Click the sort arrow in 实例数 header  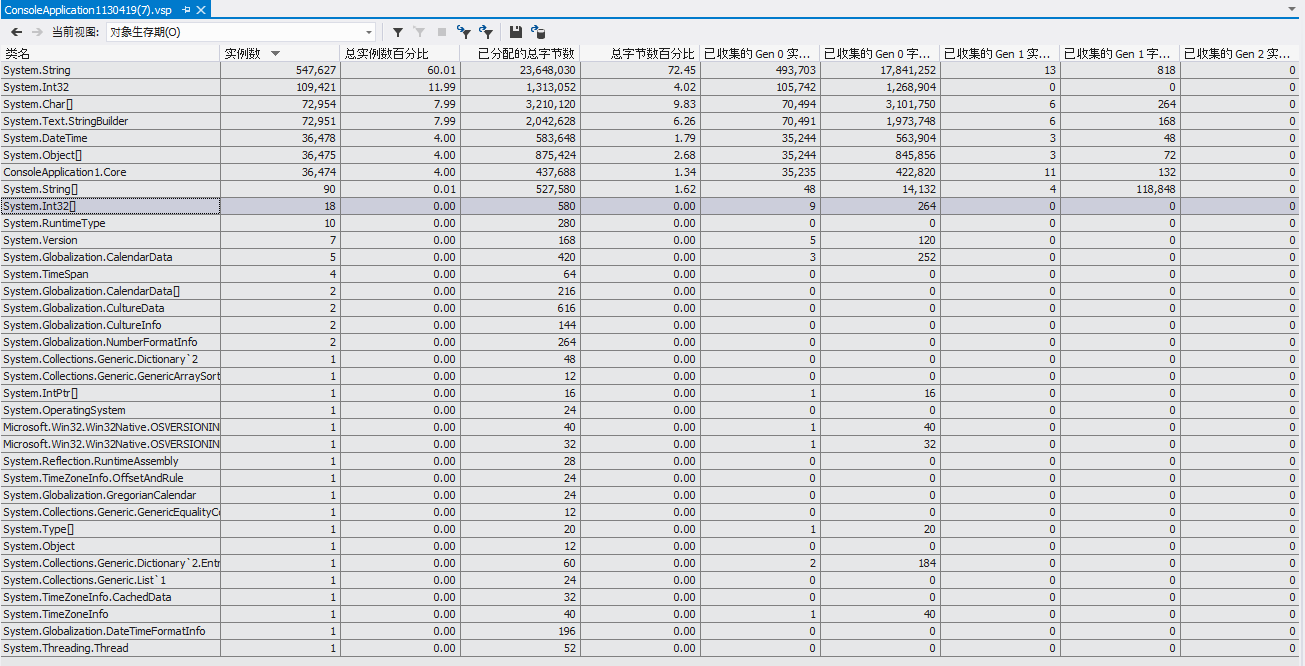(276, 53)
